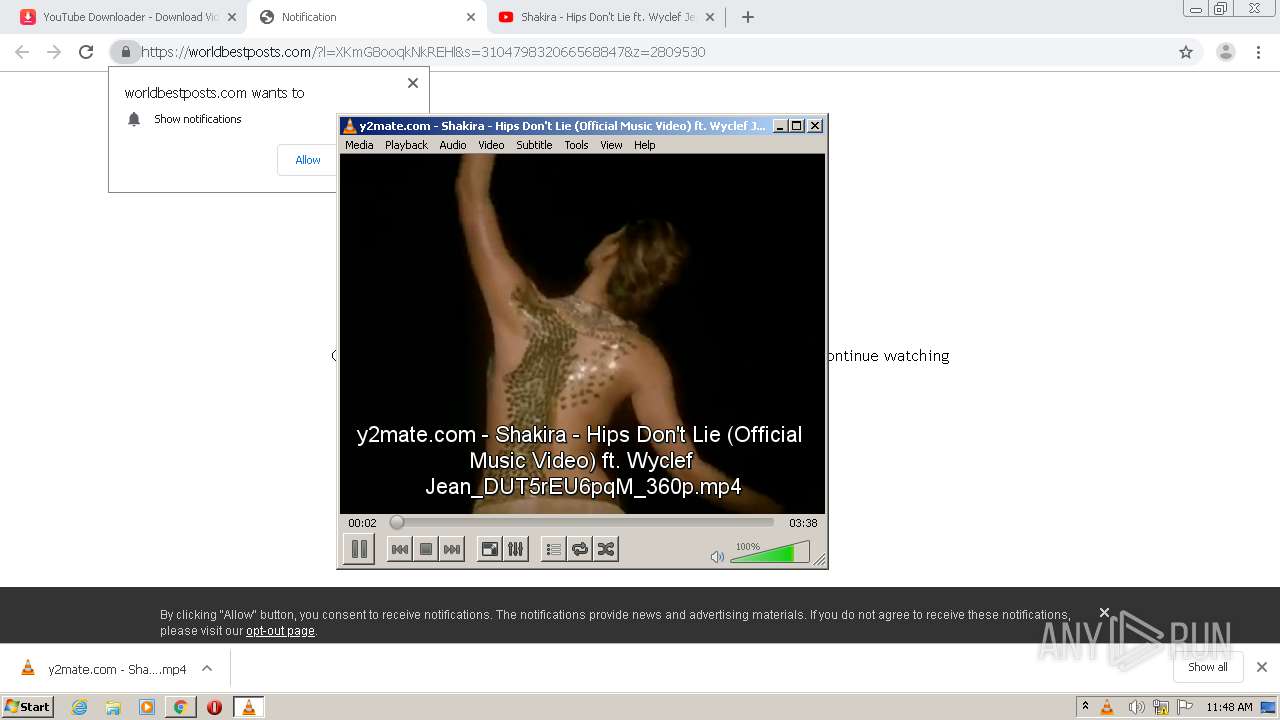The image size is (1280, 720).
Task: Open VLC Audio menu
Action: [x=453, y=145]
